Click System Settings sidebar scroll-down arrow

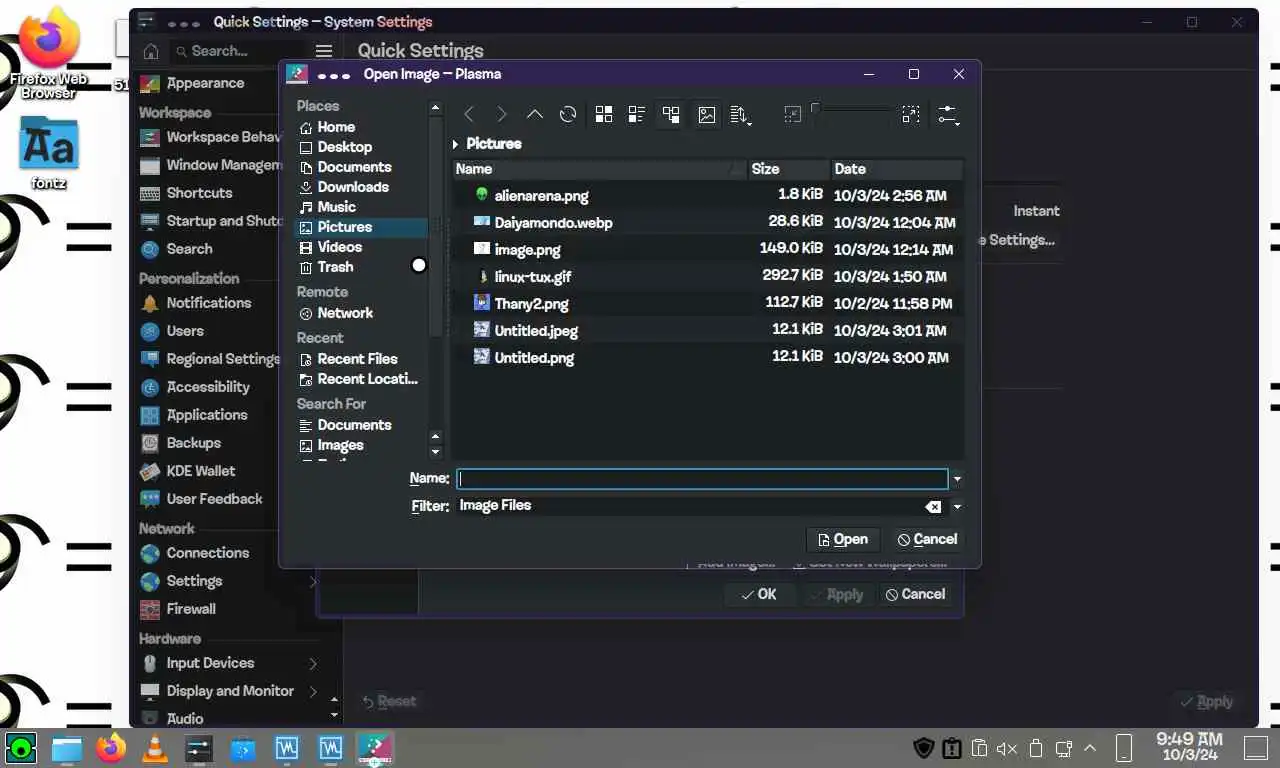[334, 715]
